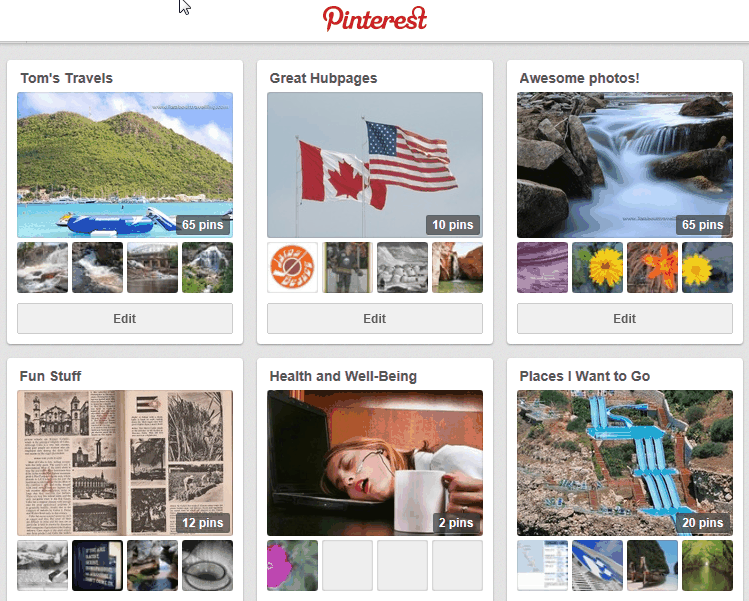Click the orange circular logo thumbnail

293,267
